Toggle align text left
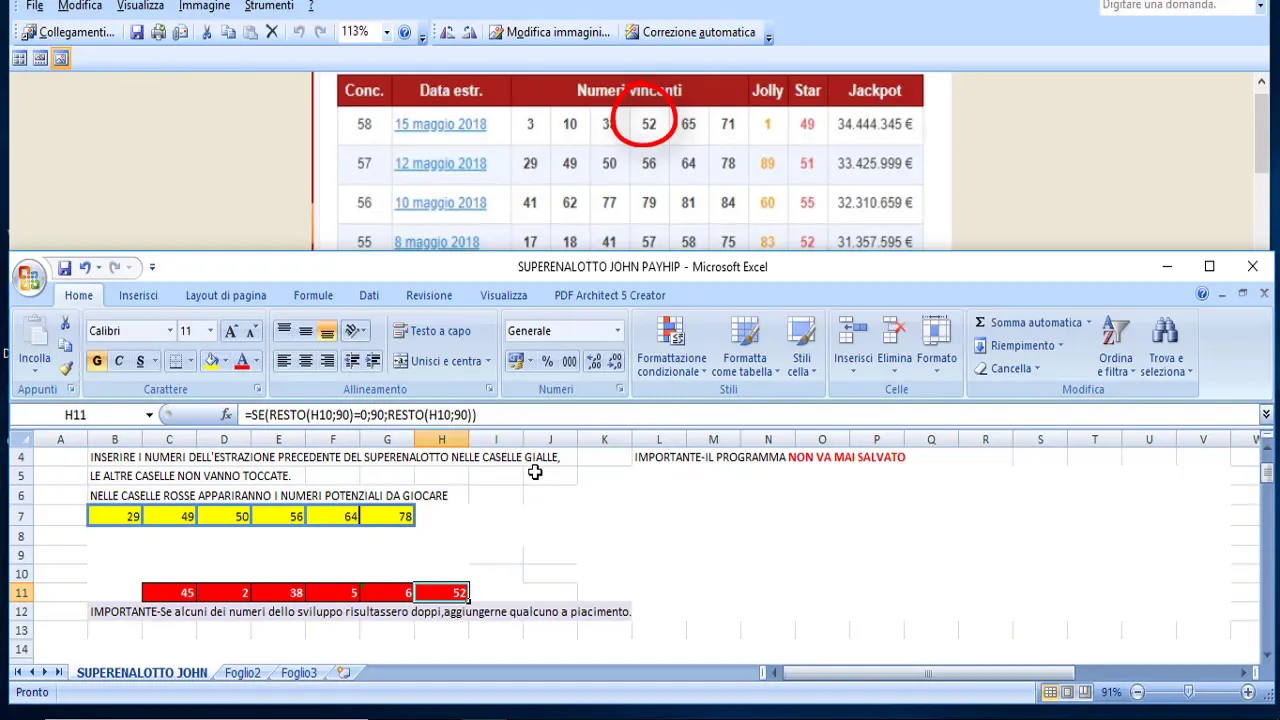 (284, 361)
